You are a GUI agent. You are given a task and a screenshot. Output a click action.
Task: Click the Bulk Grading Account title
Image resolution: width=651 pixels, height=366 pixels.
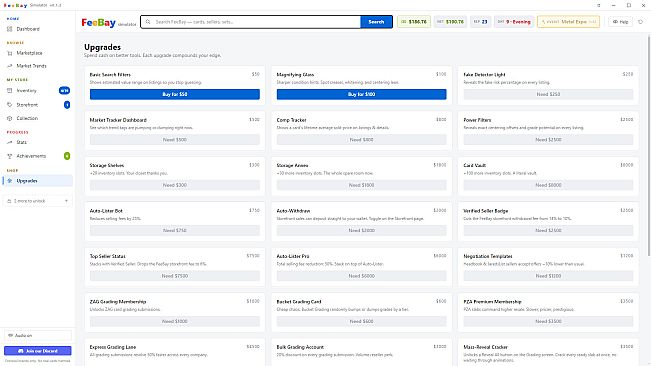click(300, 347)
